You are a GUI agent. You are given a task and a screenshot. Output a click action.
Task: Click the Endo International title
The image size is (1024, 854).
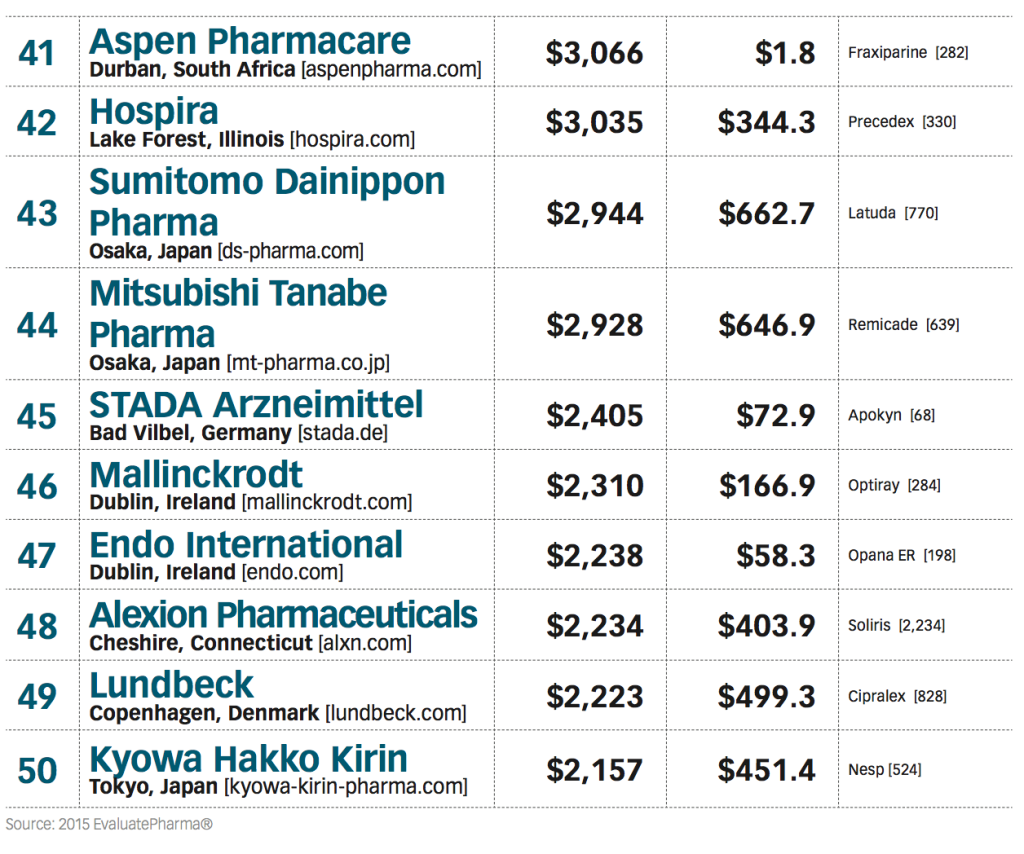coord(246,544)
